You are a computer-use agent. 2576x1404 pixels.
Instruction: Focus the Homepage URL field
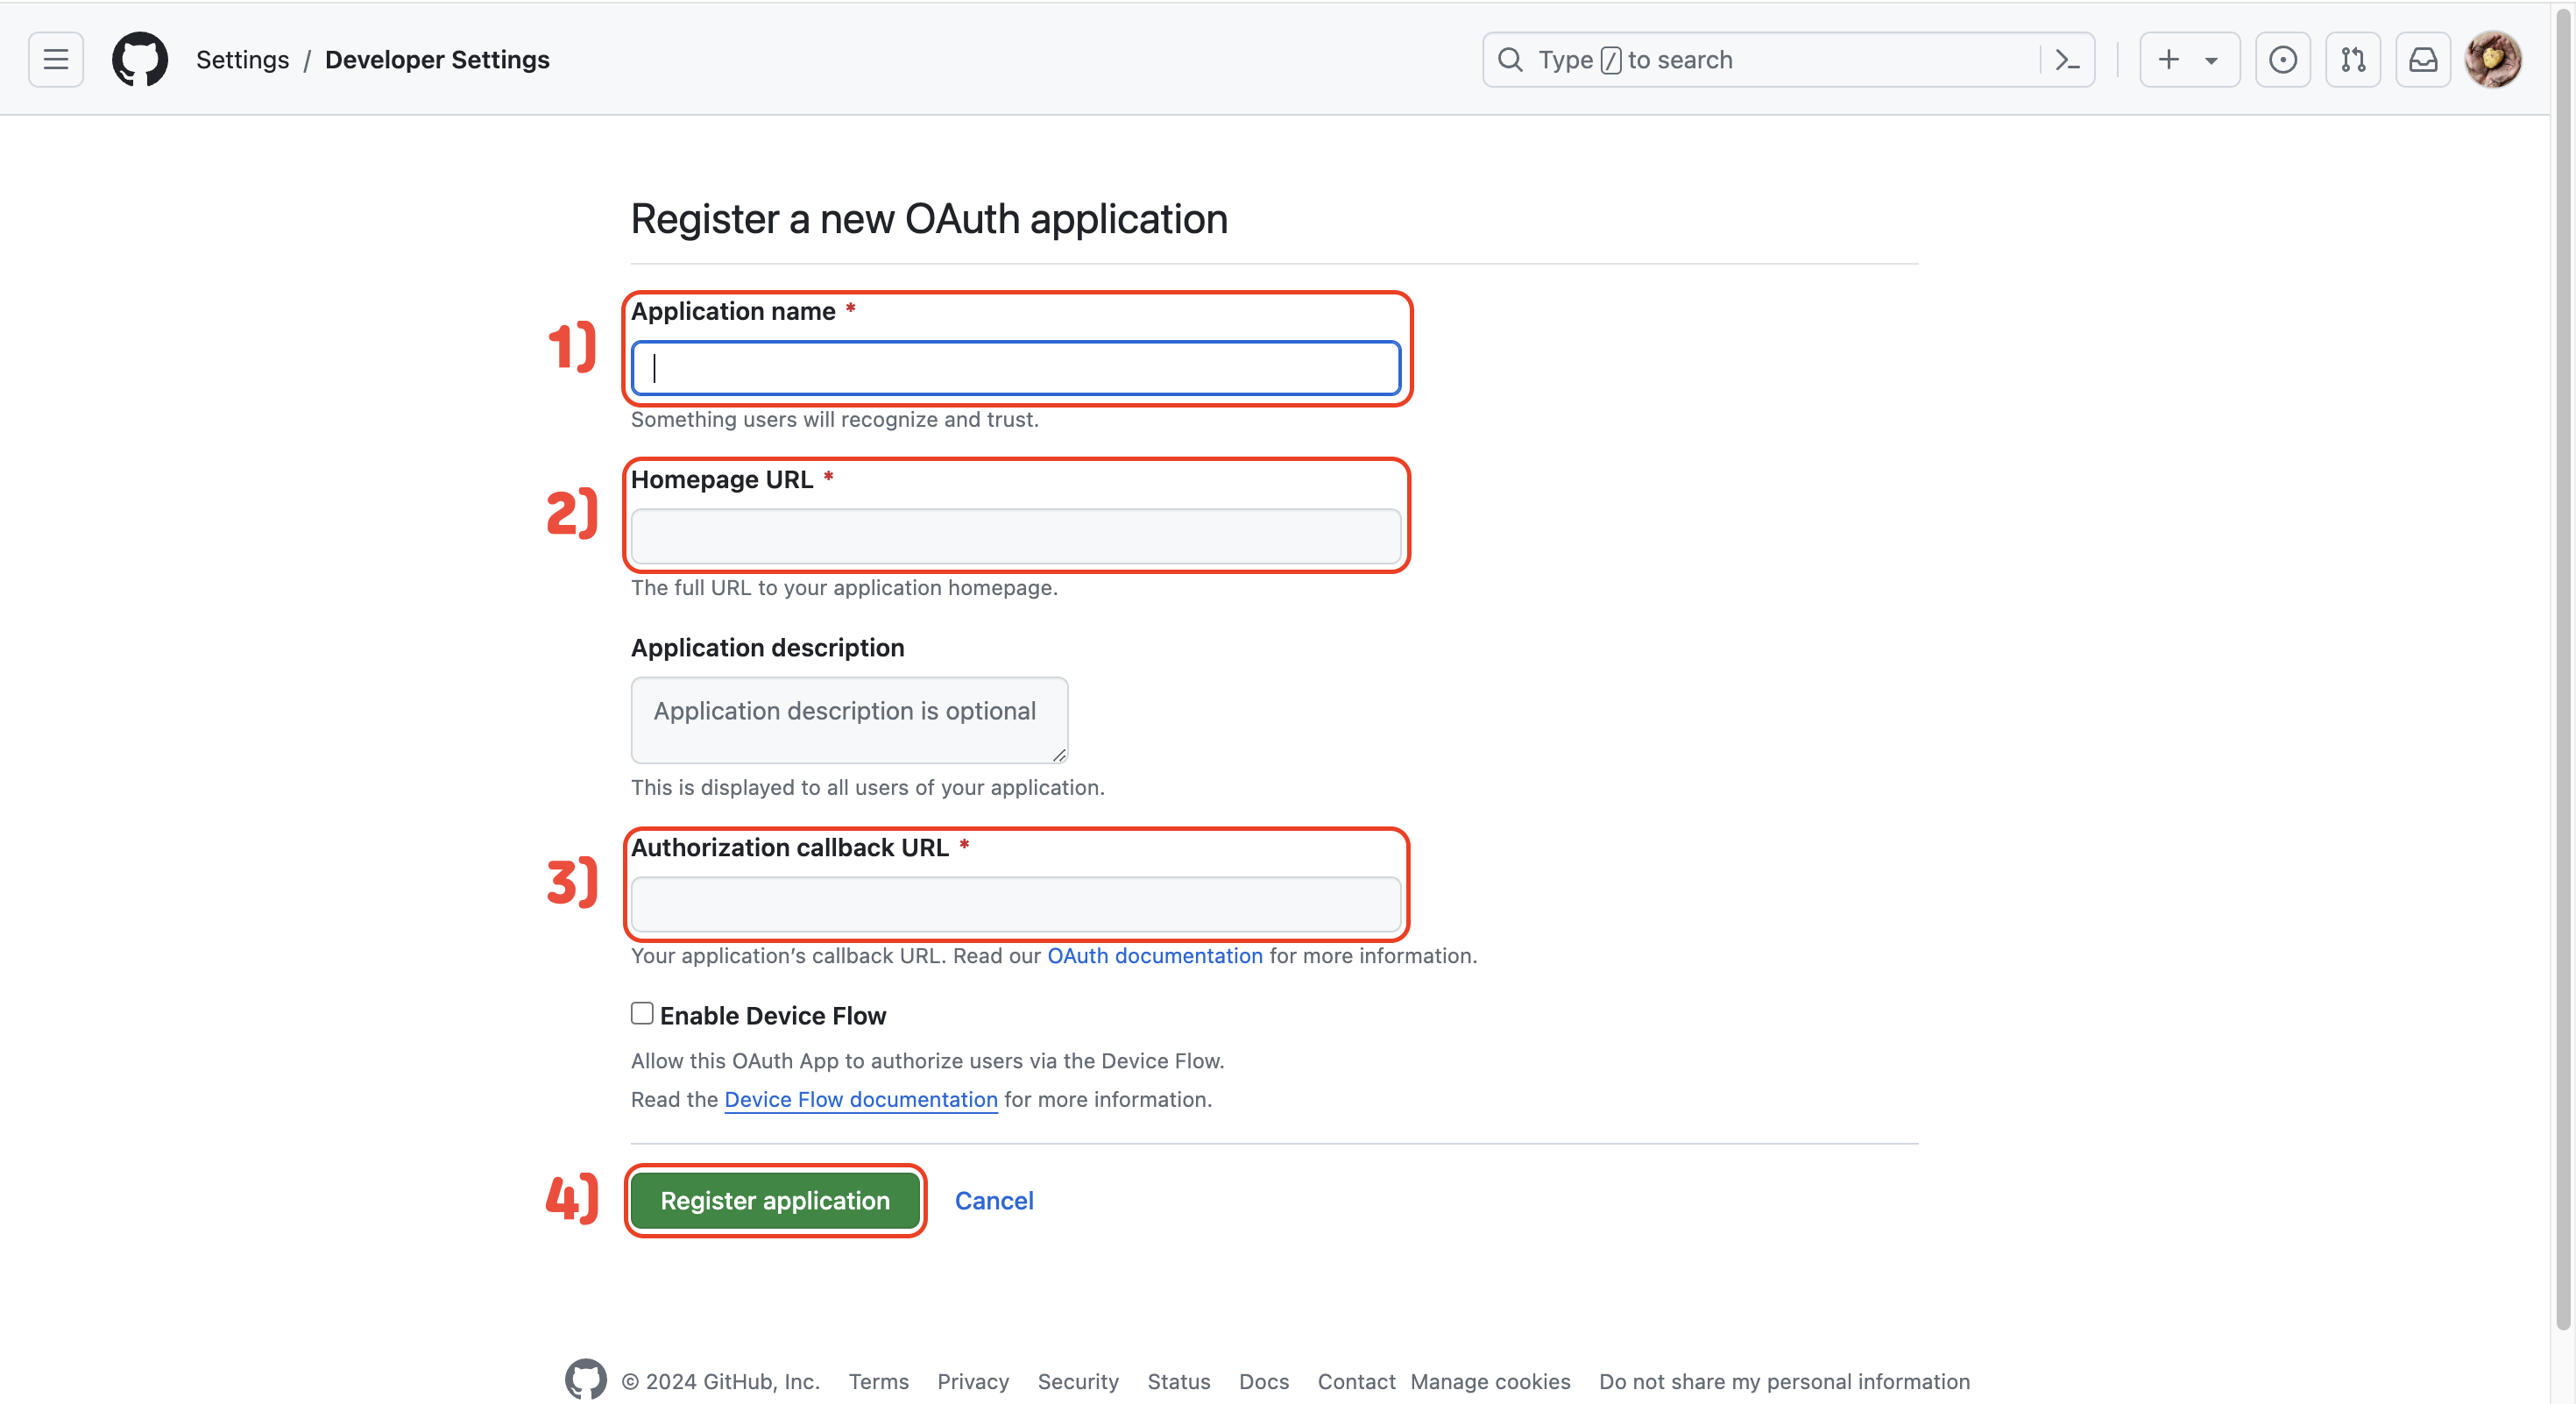point(1015,537)
